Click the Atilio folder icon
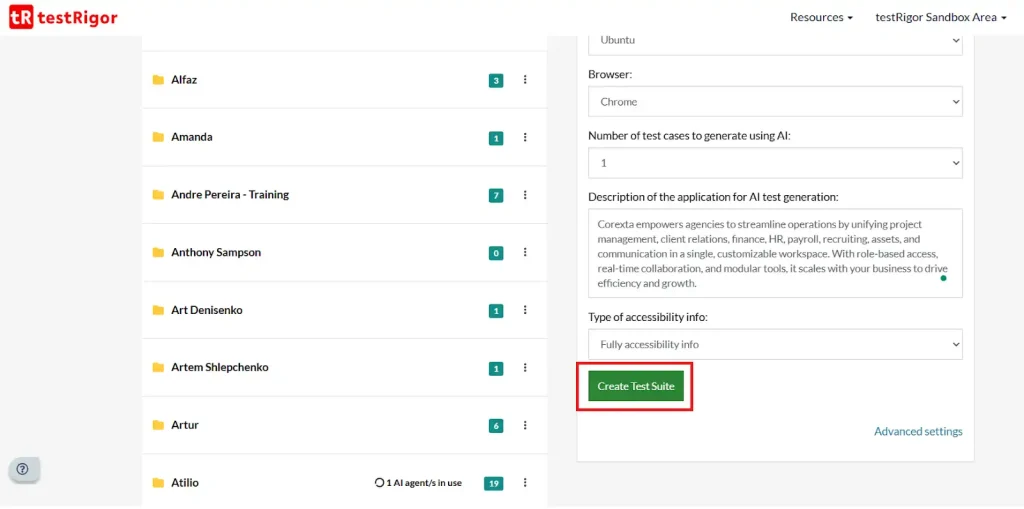The image size is (1024, 509). (158, 482)
